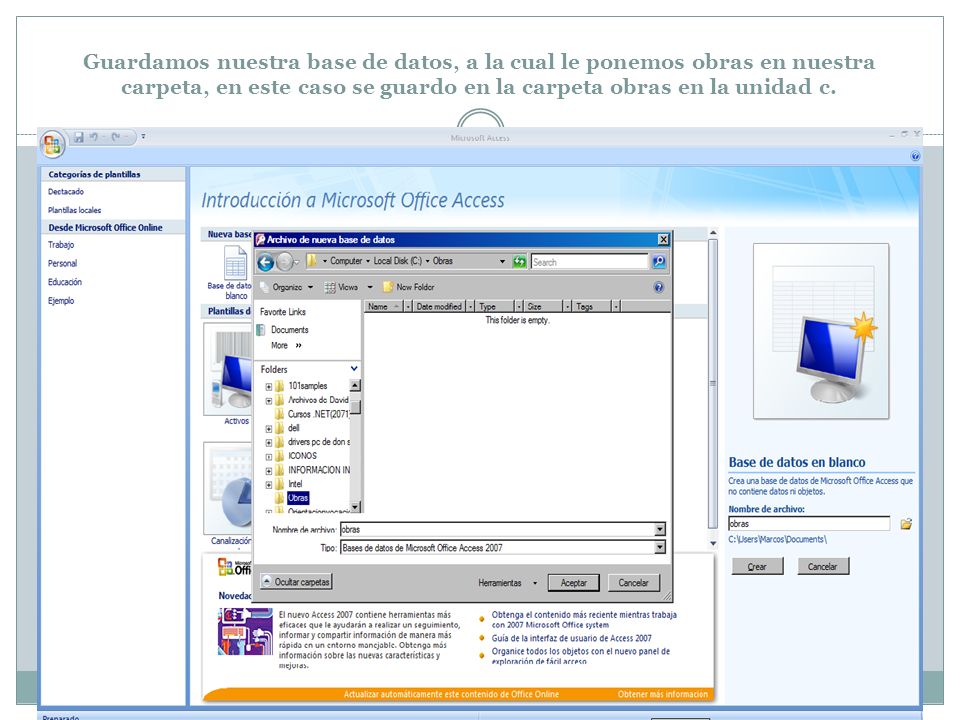
Task: Select the Ejemplo category
Action: click(61, 301)
